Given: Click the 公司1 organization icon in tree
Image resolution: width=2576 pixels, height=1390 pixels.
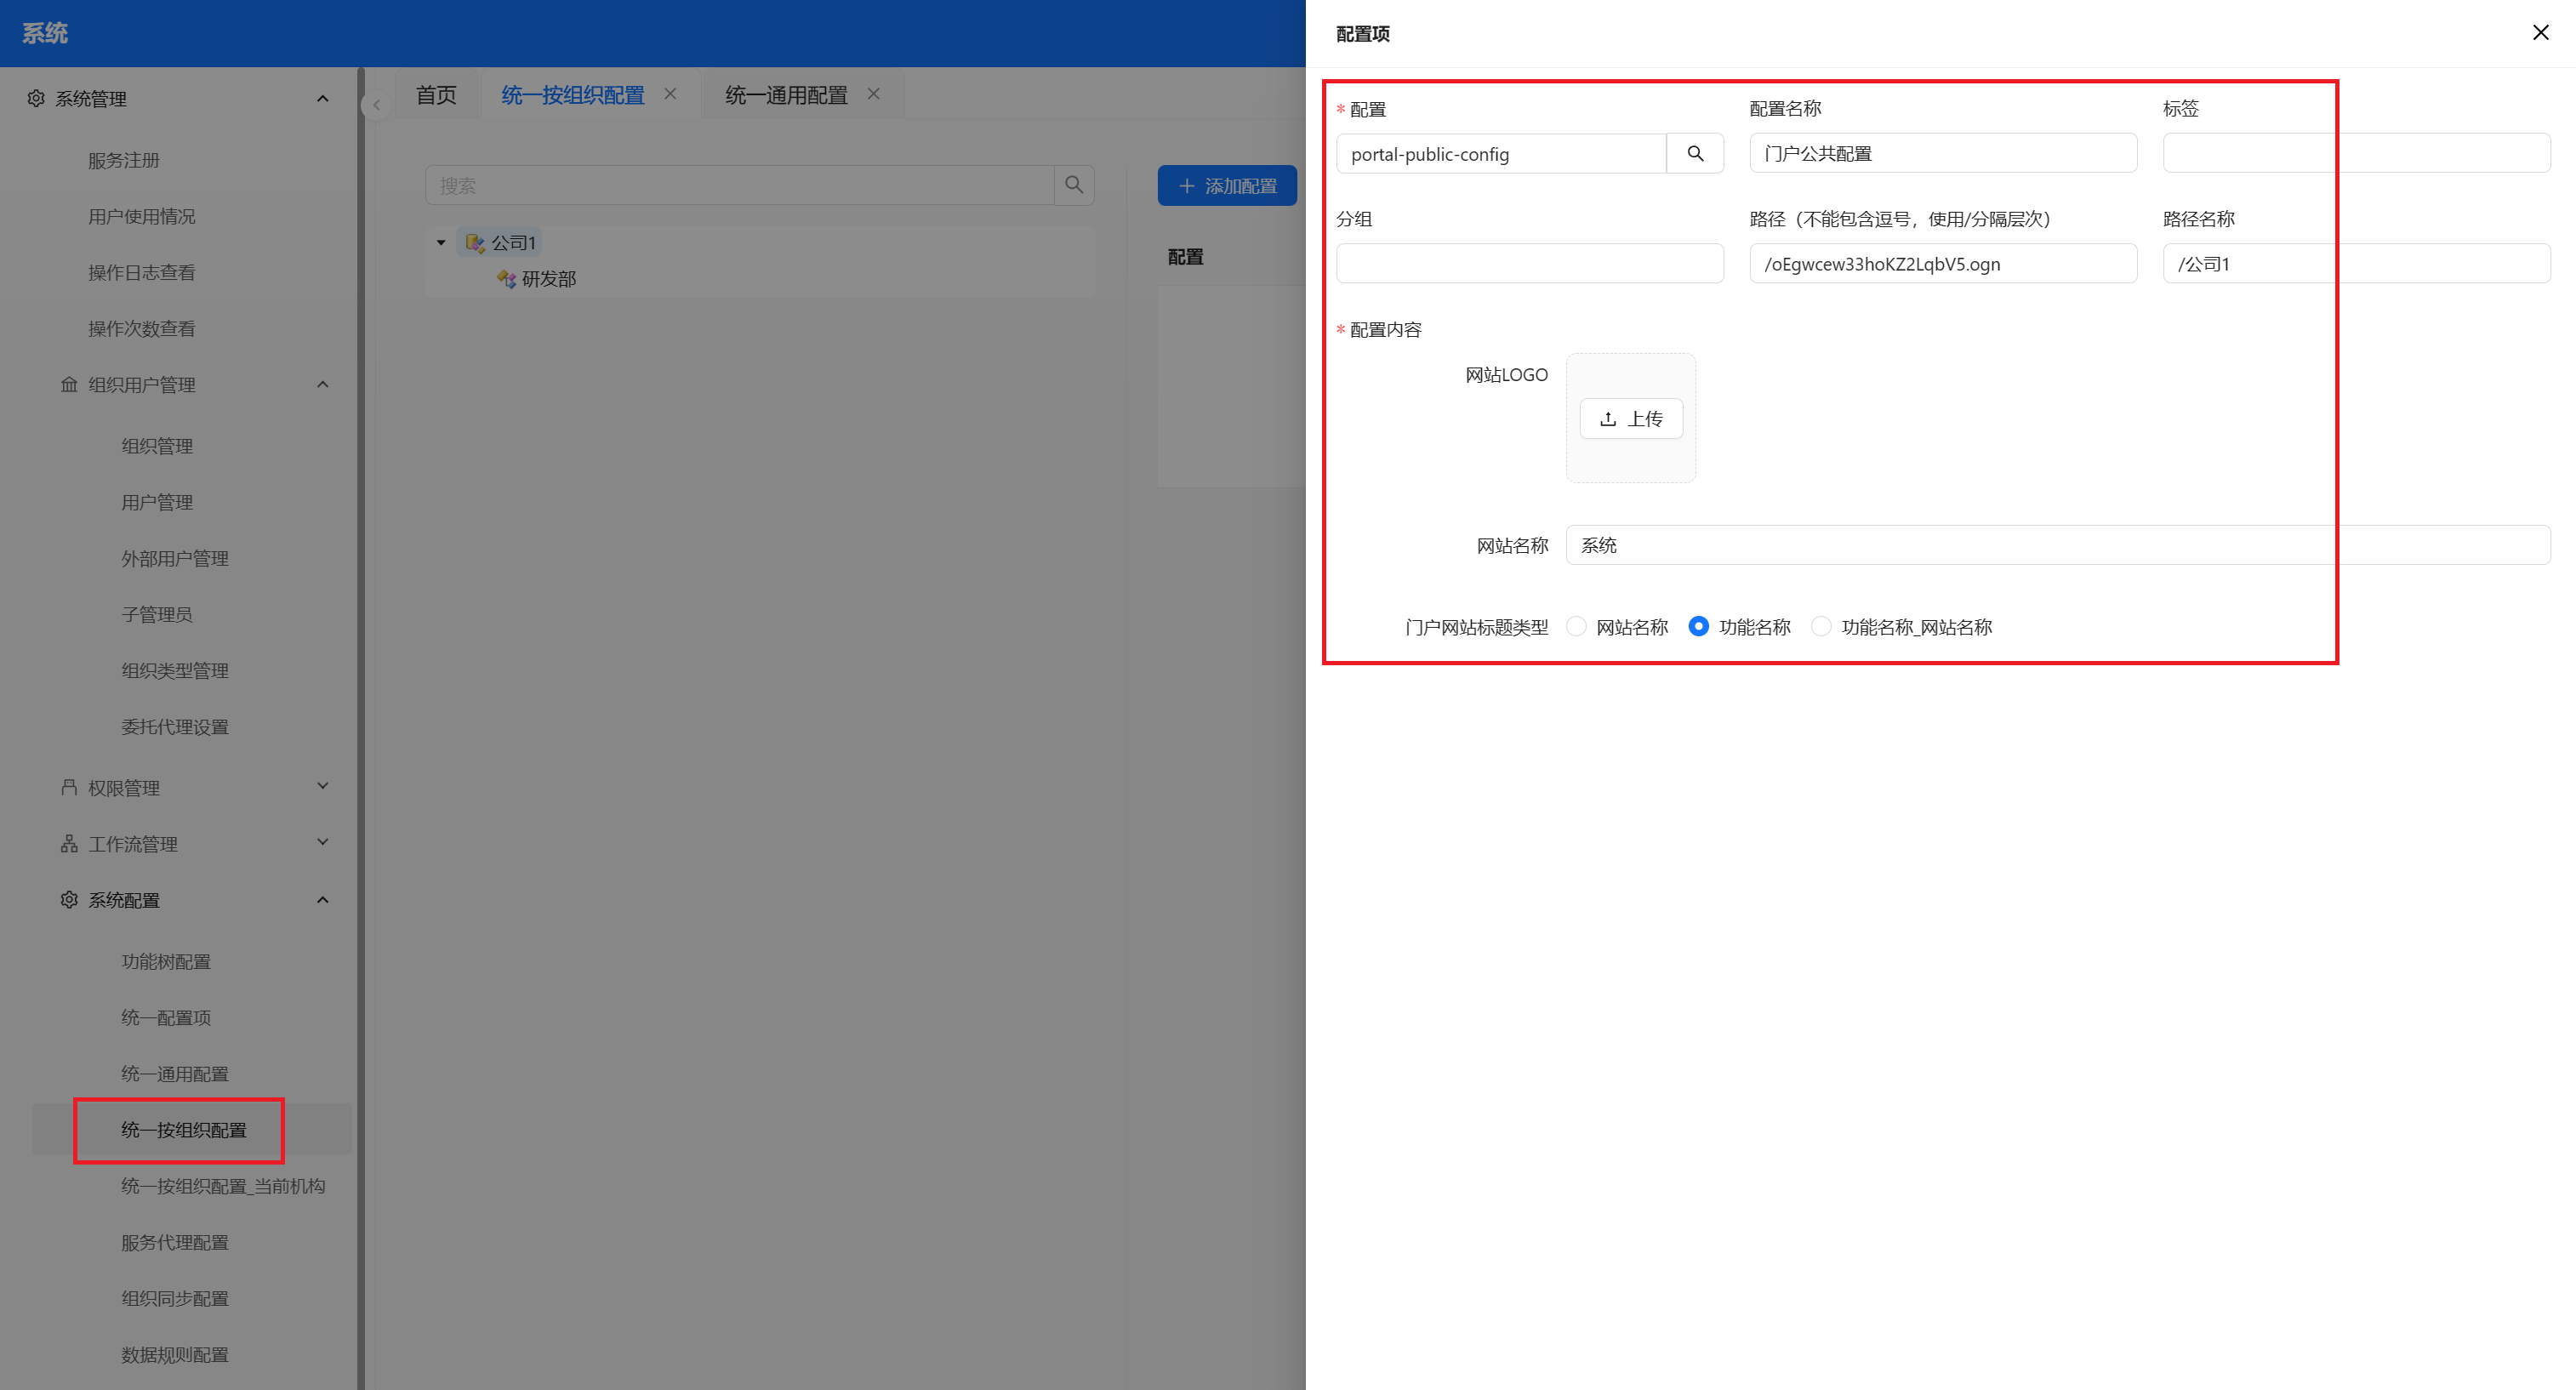Looking at the screenshot, I should 475,243.
